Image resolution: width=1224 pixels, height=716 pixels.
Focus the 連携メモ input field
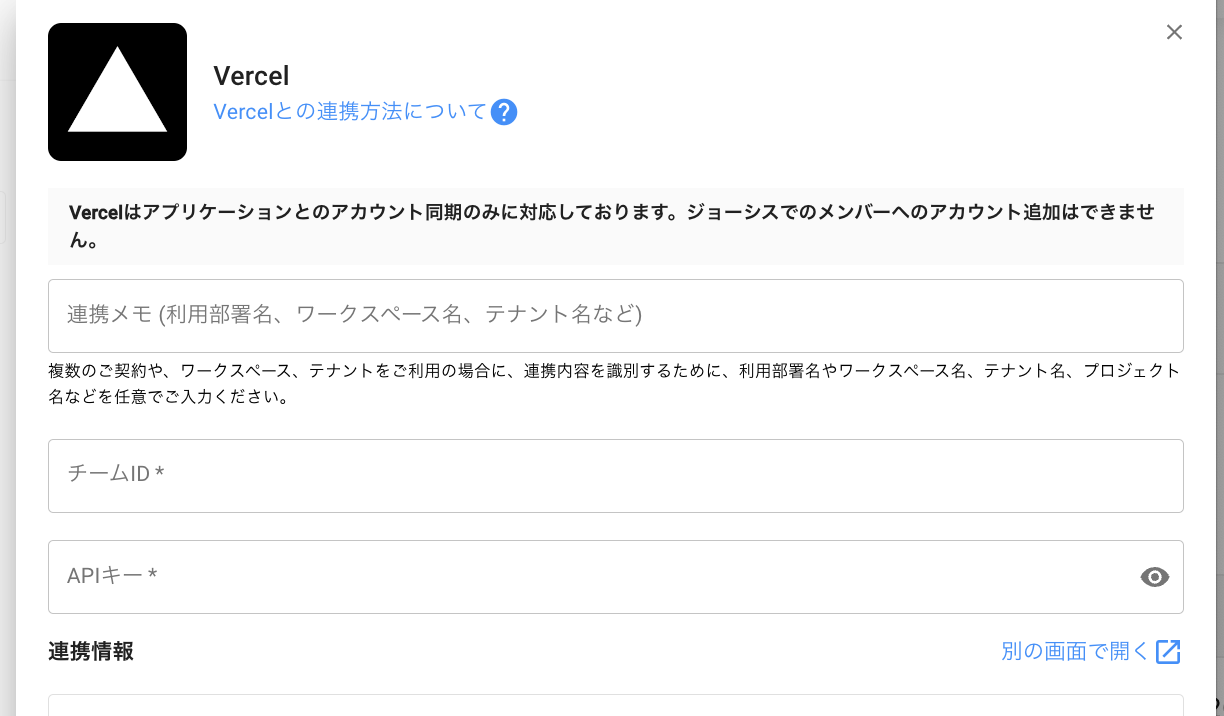pos(615,316)
